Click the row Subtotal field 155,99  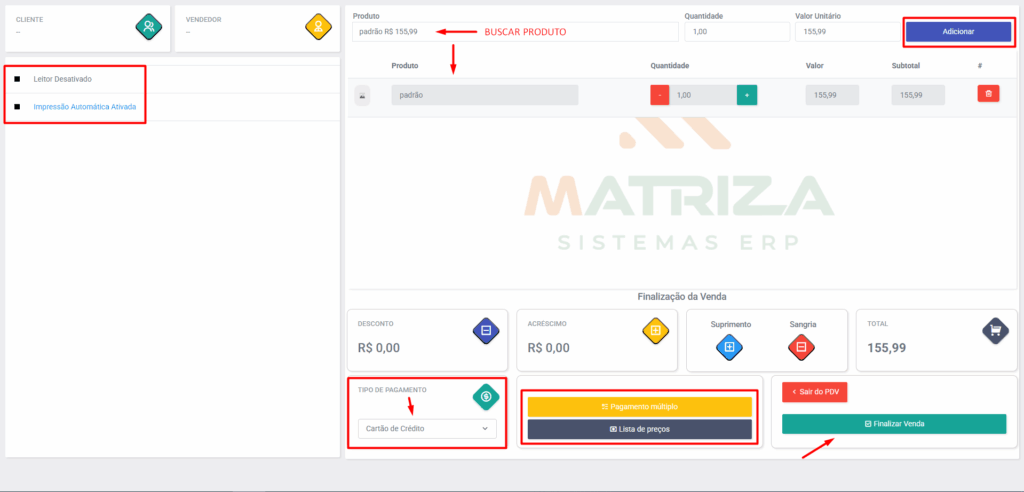pyautogui.click(x=918, y=95)
